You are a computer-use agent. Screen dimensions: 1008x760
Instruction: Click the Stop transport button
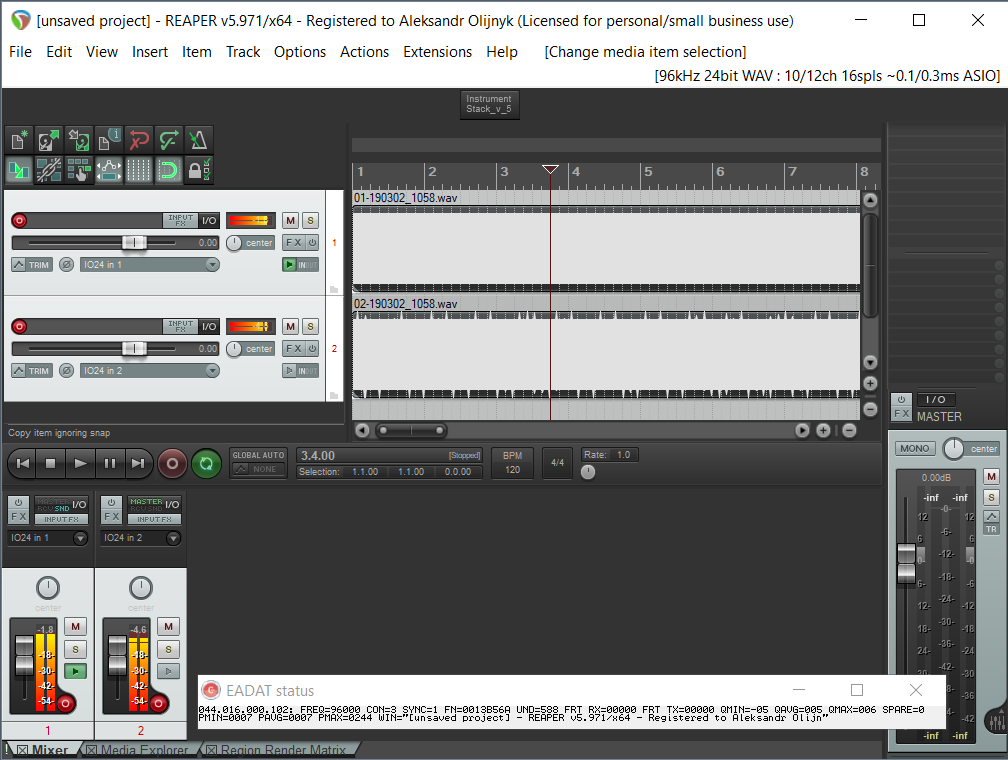tap(50, 463)
